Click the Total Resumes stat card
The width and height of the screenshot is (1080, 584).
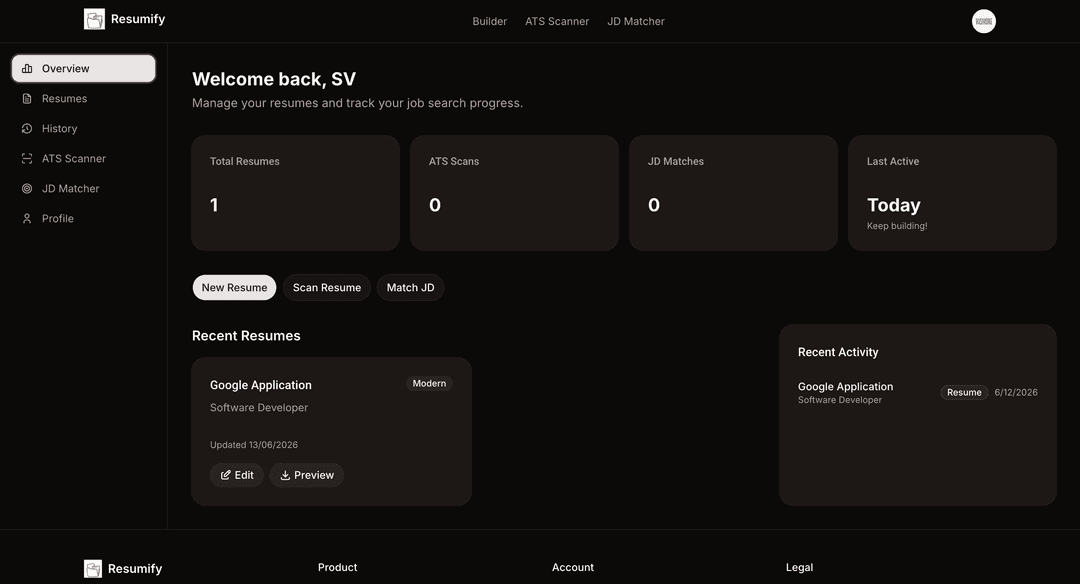295,193
